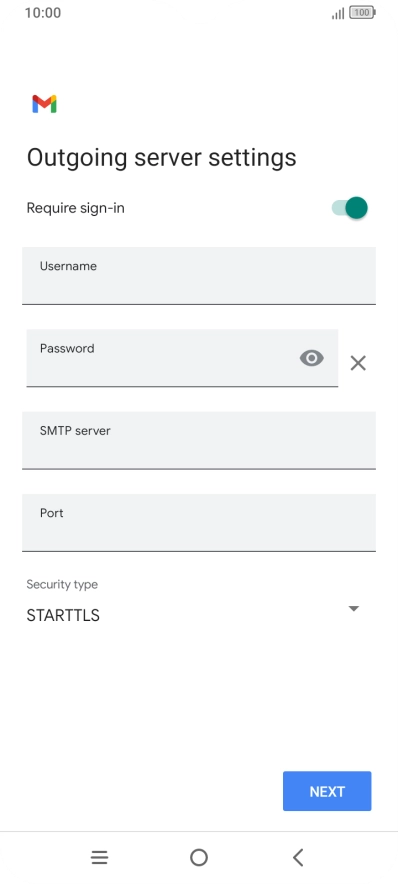Viewport: 398px width, 884px height.
Task: Focus the Username input field
Action: (x=199, y=276)
